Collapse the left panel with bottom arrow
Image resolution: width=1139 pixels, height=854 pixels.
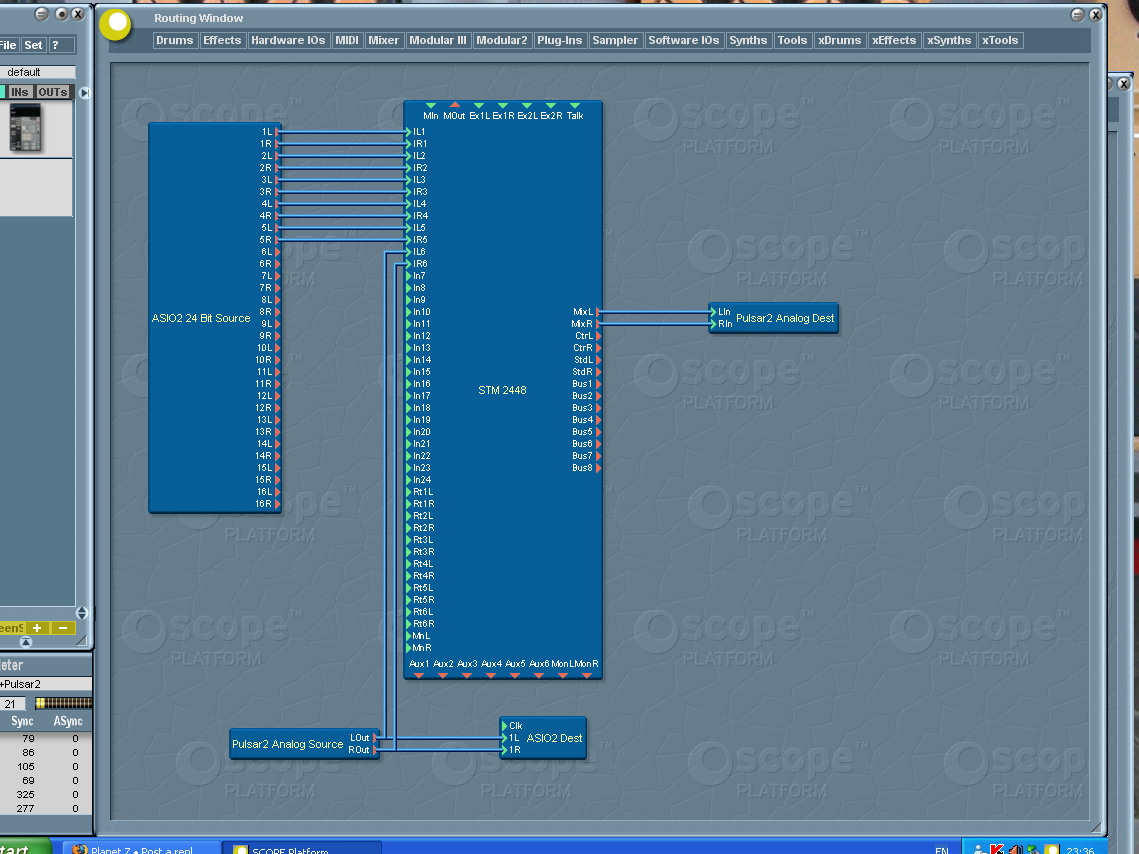(82, 641)
